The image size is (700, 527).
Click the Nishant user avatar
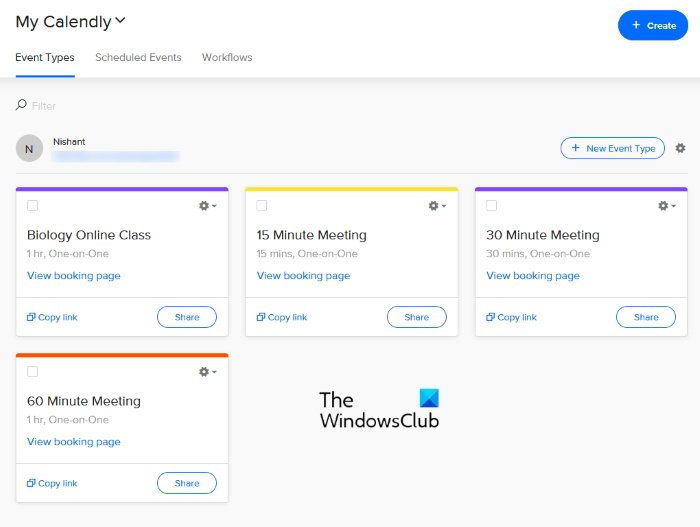tap(30, 149)
